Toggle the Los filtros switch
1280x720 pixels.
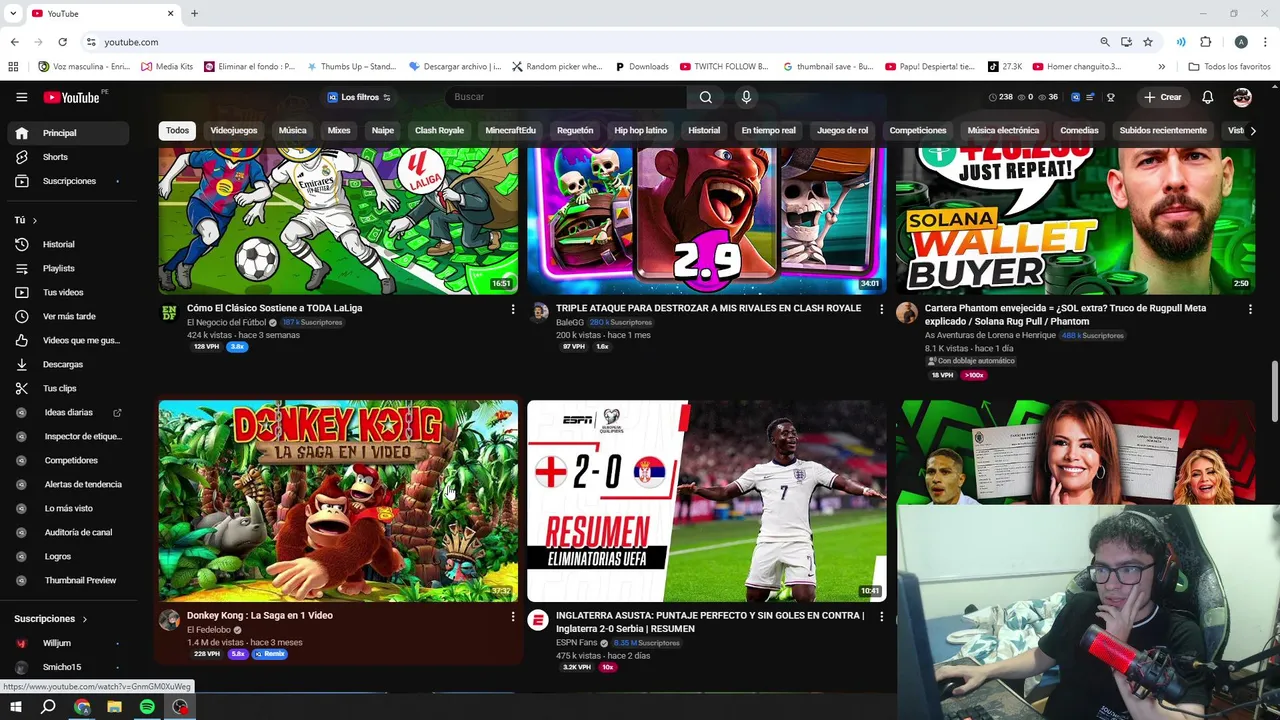(386, 97)
